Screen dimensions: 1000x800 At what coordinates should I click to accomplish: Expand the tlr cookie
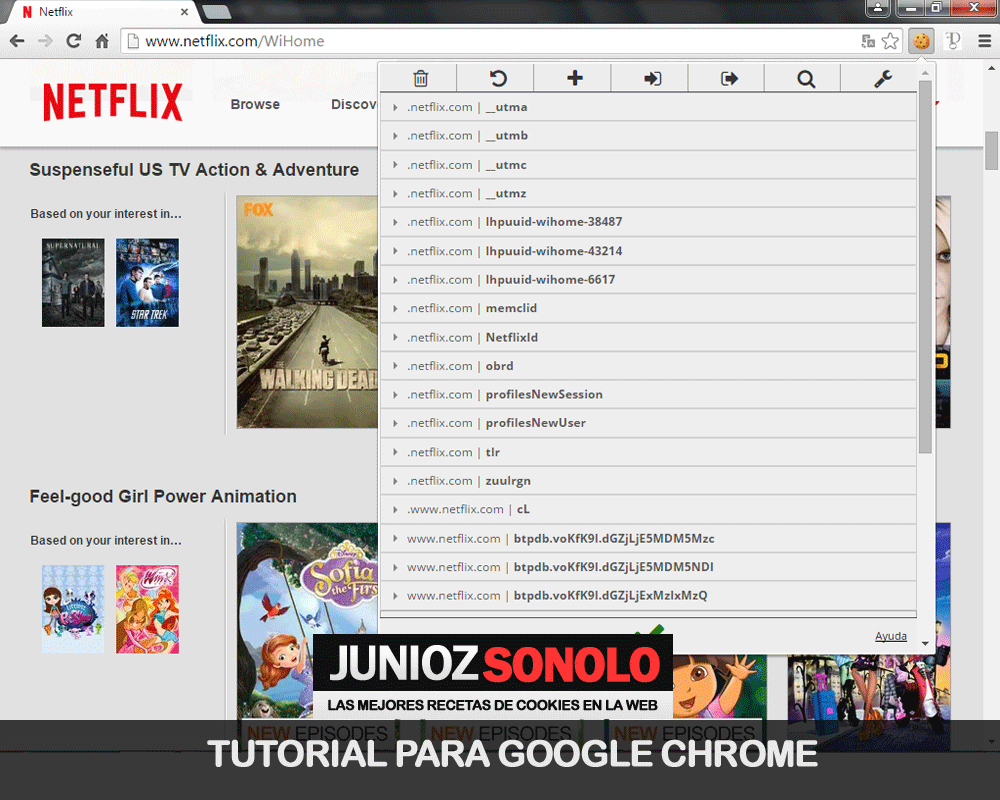click(649, 452)
